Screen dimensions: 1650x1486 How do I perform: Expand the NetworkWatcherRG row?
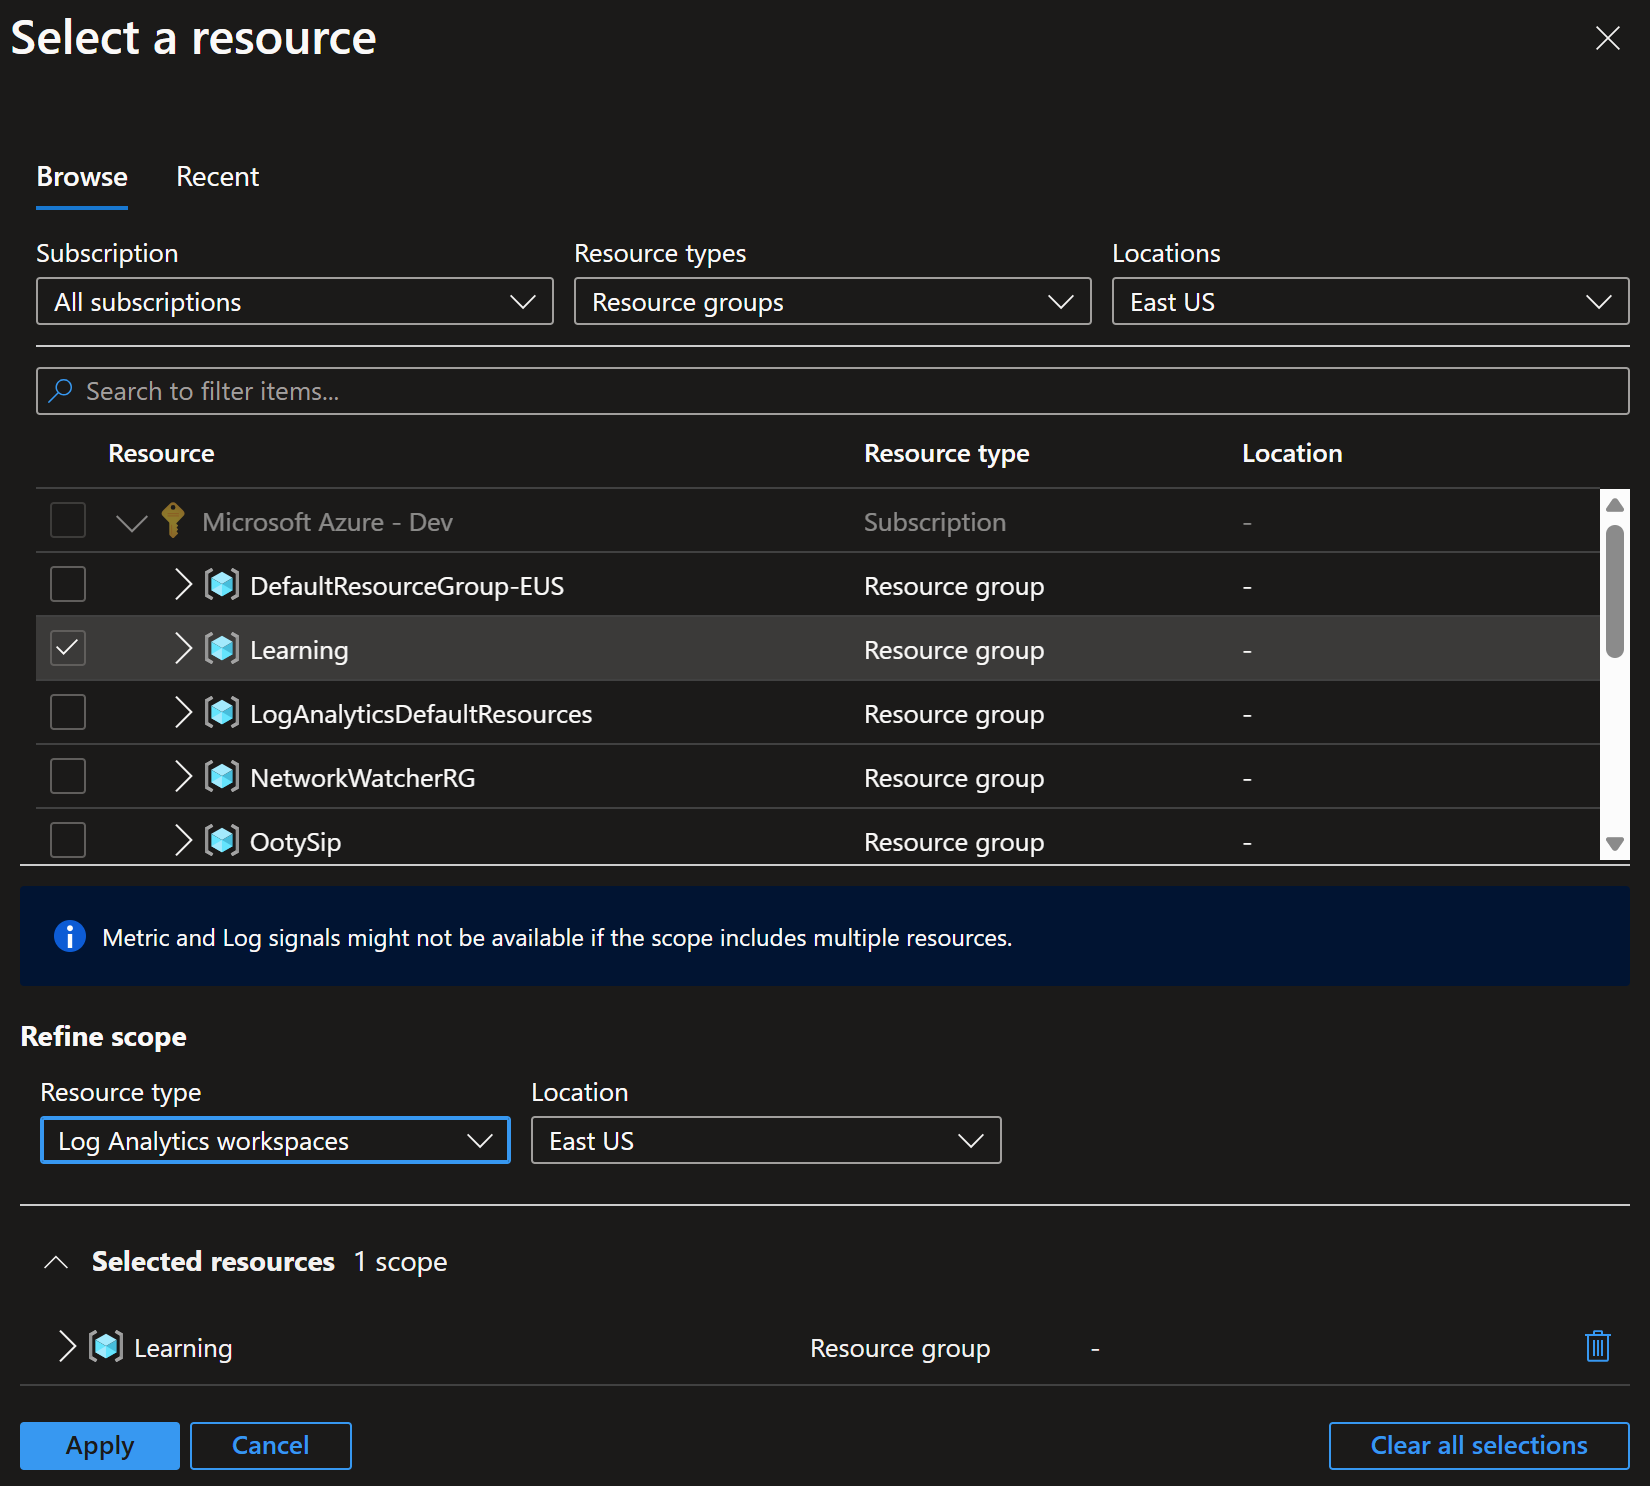(183, 776)
